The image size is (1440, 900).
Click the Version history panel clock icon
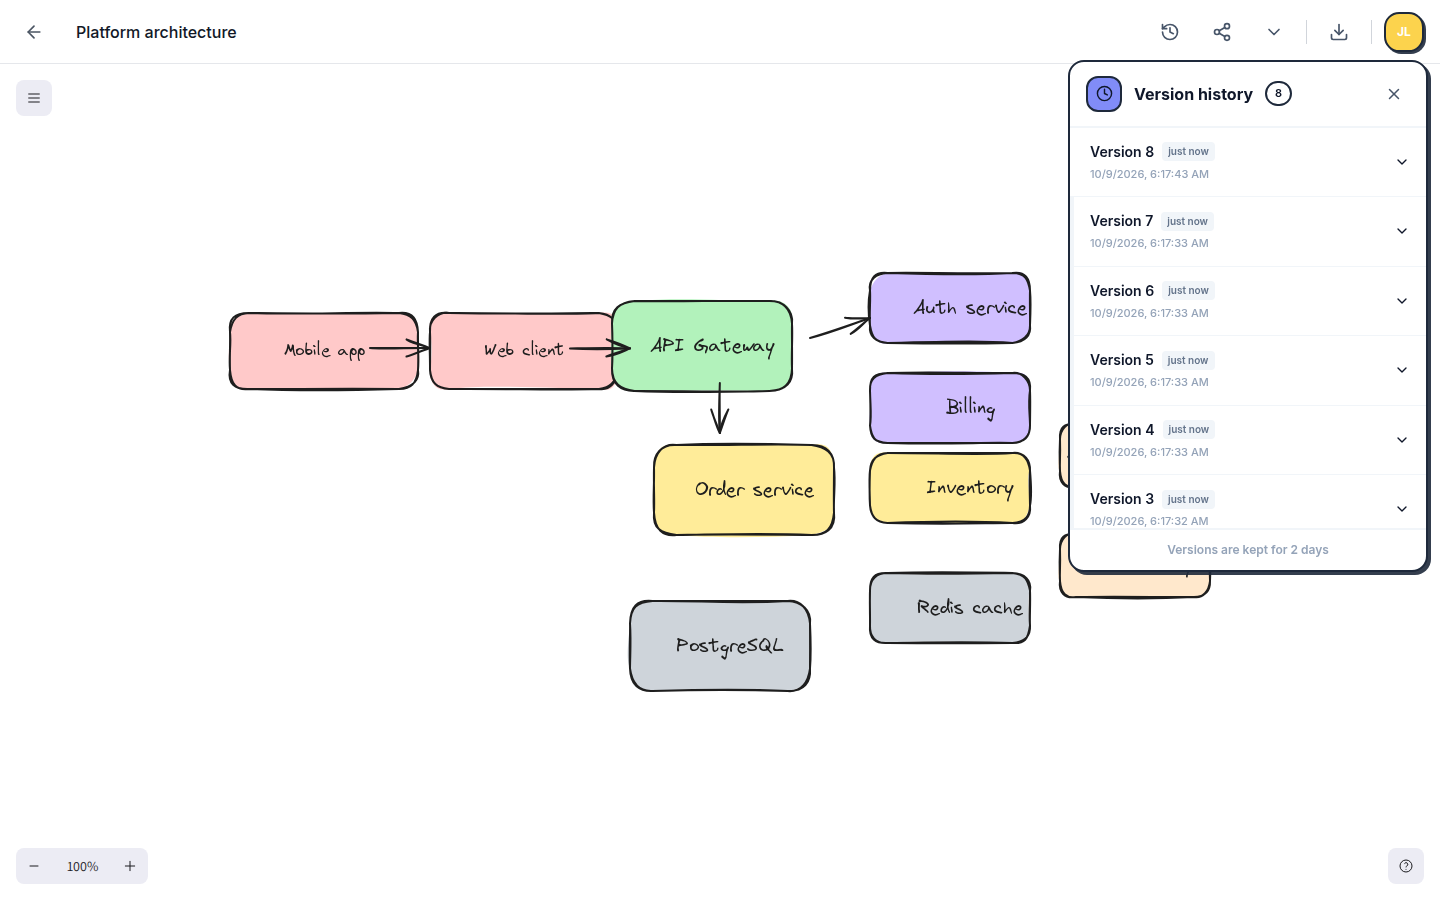point(1104,94)
